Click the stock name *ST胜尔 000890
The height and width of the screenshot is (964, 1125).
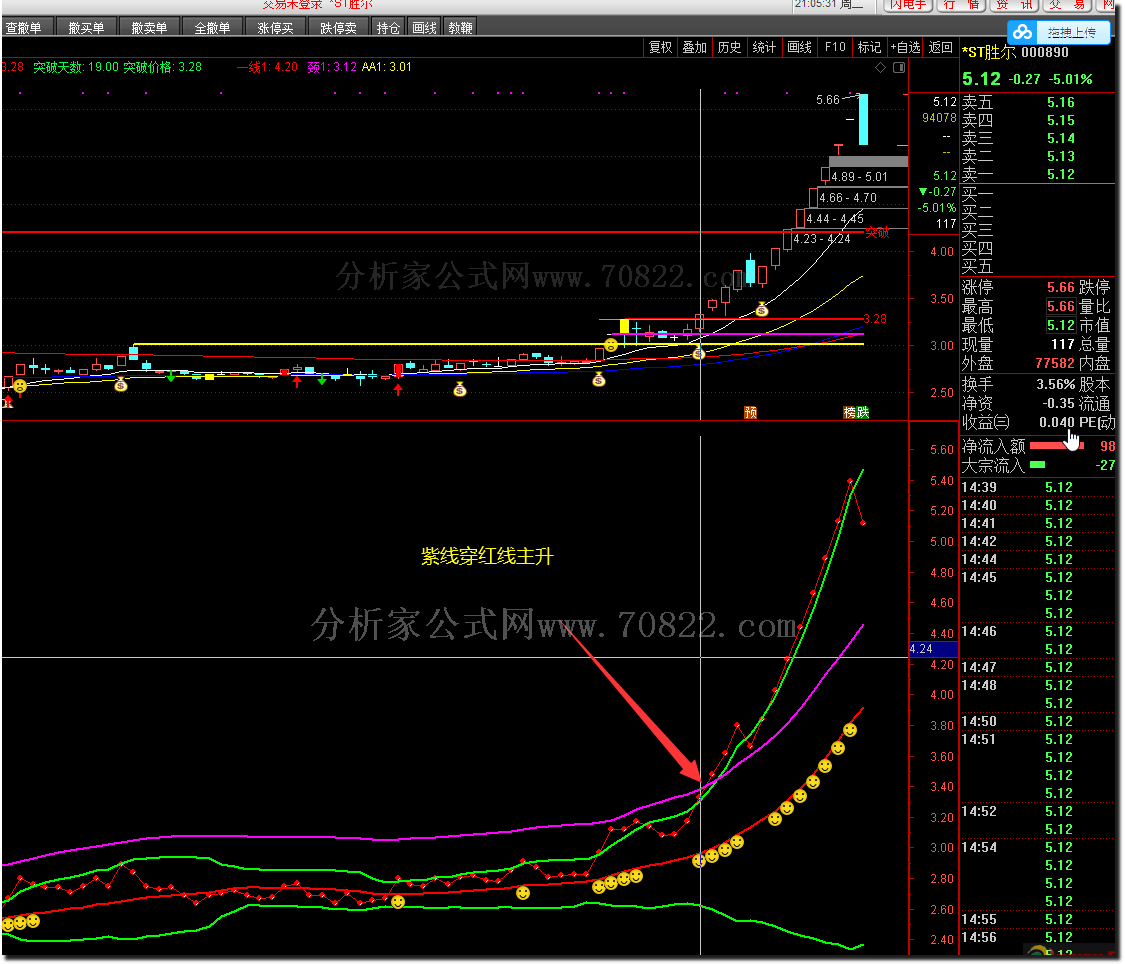1015,52
